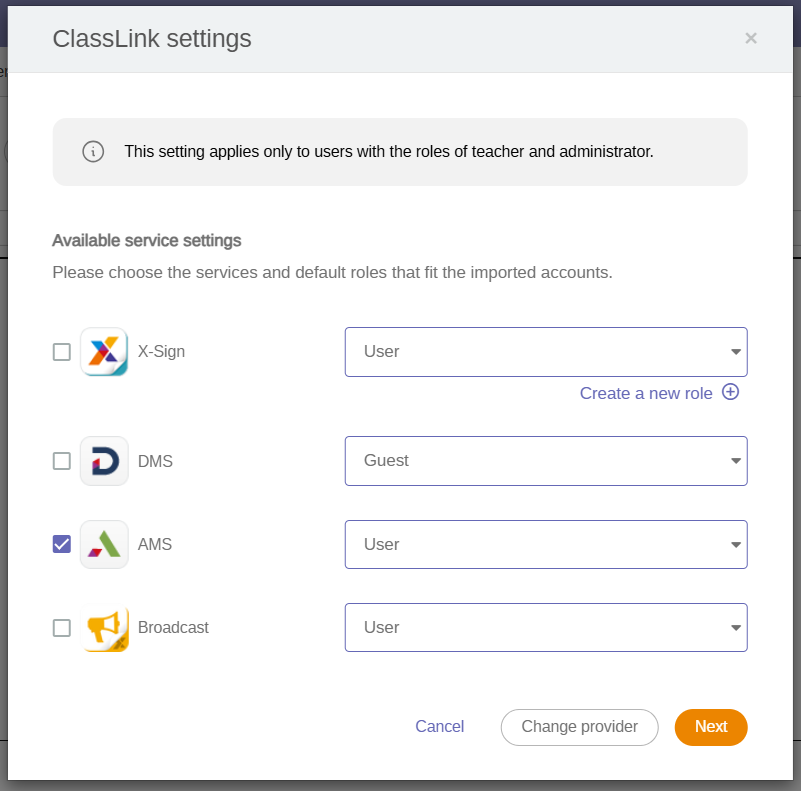Click the plus icon beside Create a new role
The width and height of the screenshot is (801, 791).
tap(730, 392)
